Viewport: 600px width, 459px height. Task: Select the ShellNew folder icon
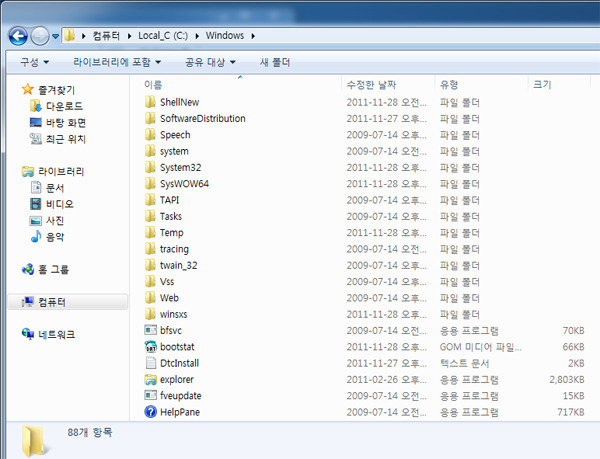(x=150, y=102)
